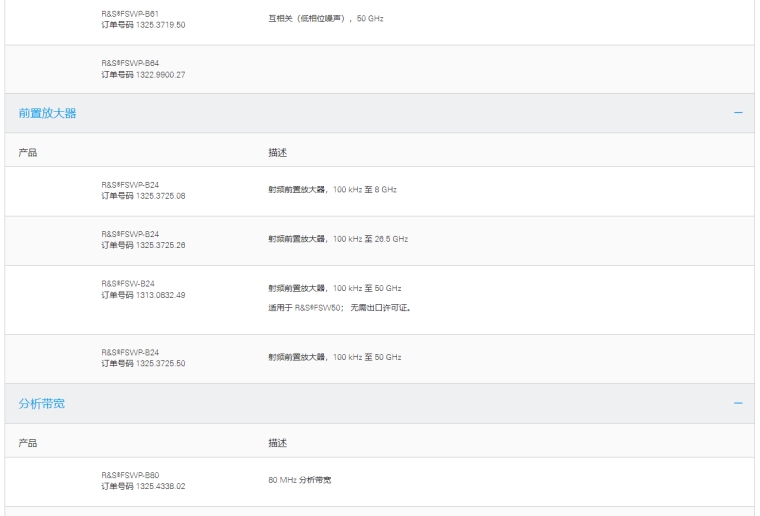The width and height of the screenshot is (760, 516).
Task: Click 描述 column header in 前置放大器 table
Action: point(277,153)
